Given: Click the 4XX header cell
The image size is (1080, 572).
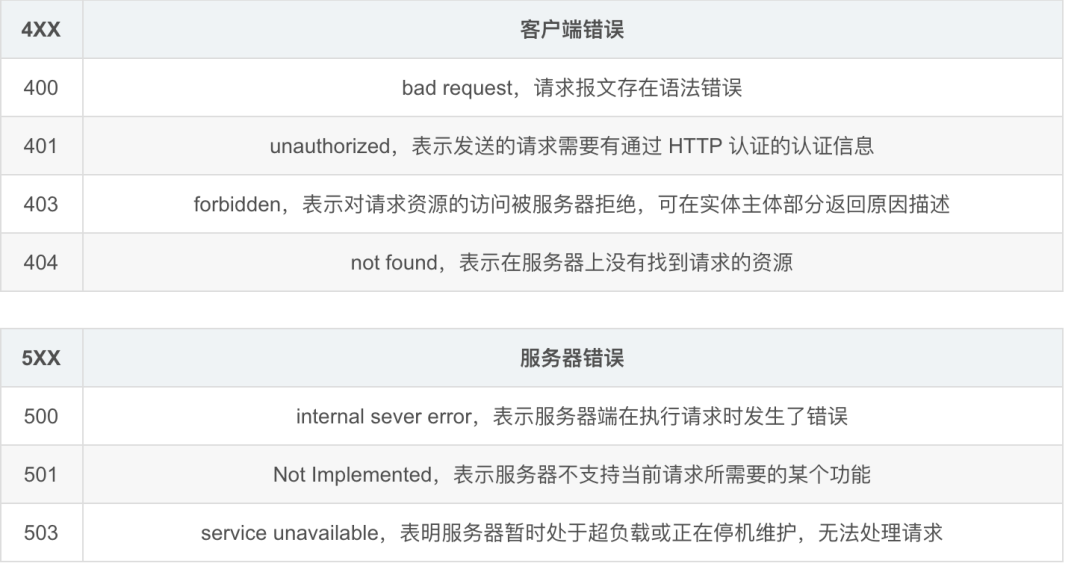Looking at the screenshot, I should click(x=41, y=30).
